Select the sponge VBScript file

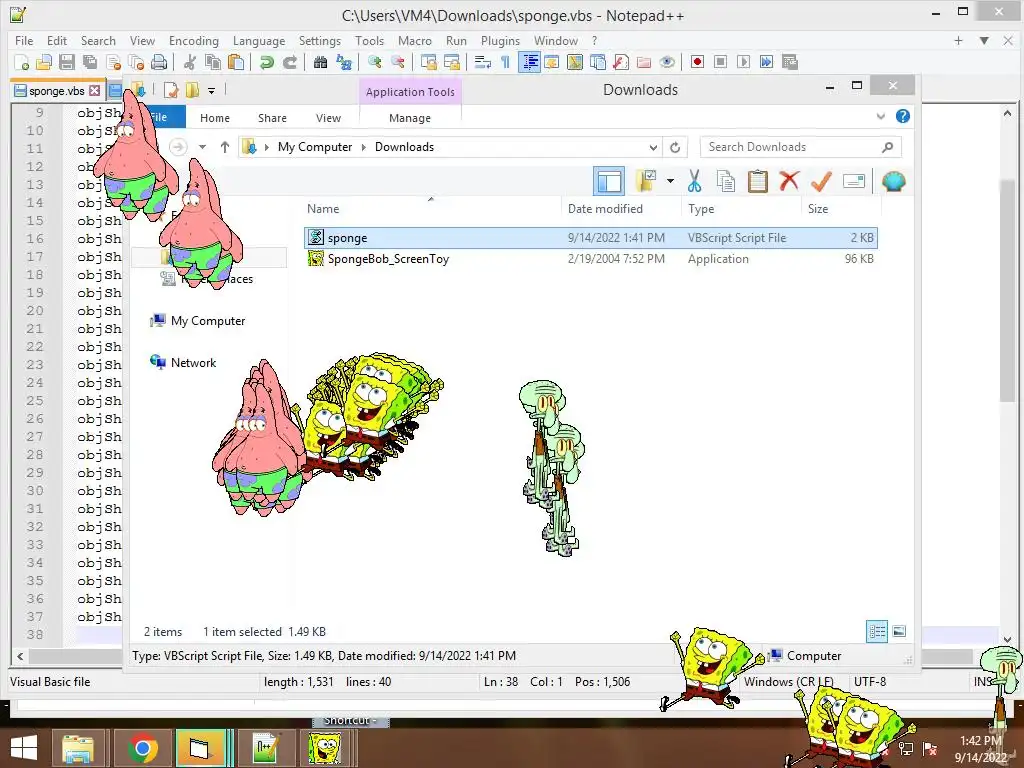click(590, 238)
